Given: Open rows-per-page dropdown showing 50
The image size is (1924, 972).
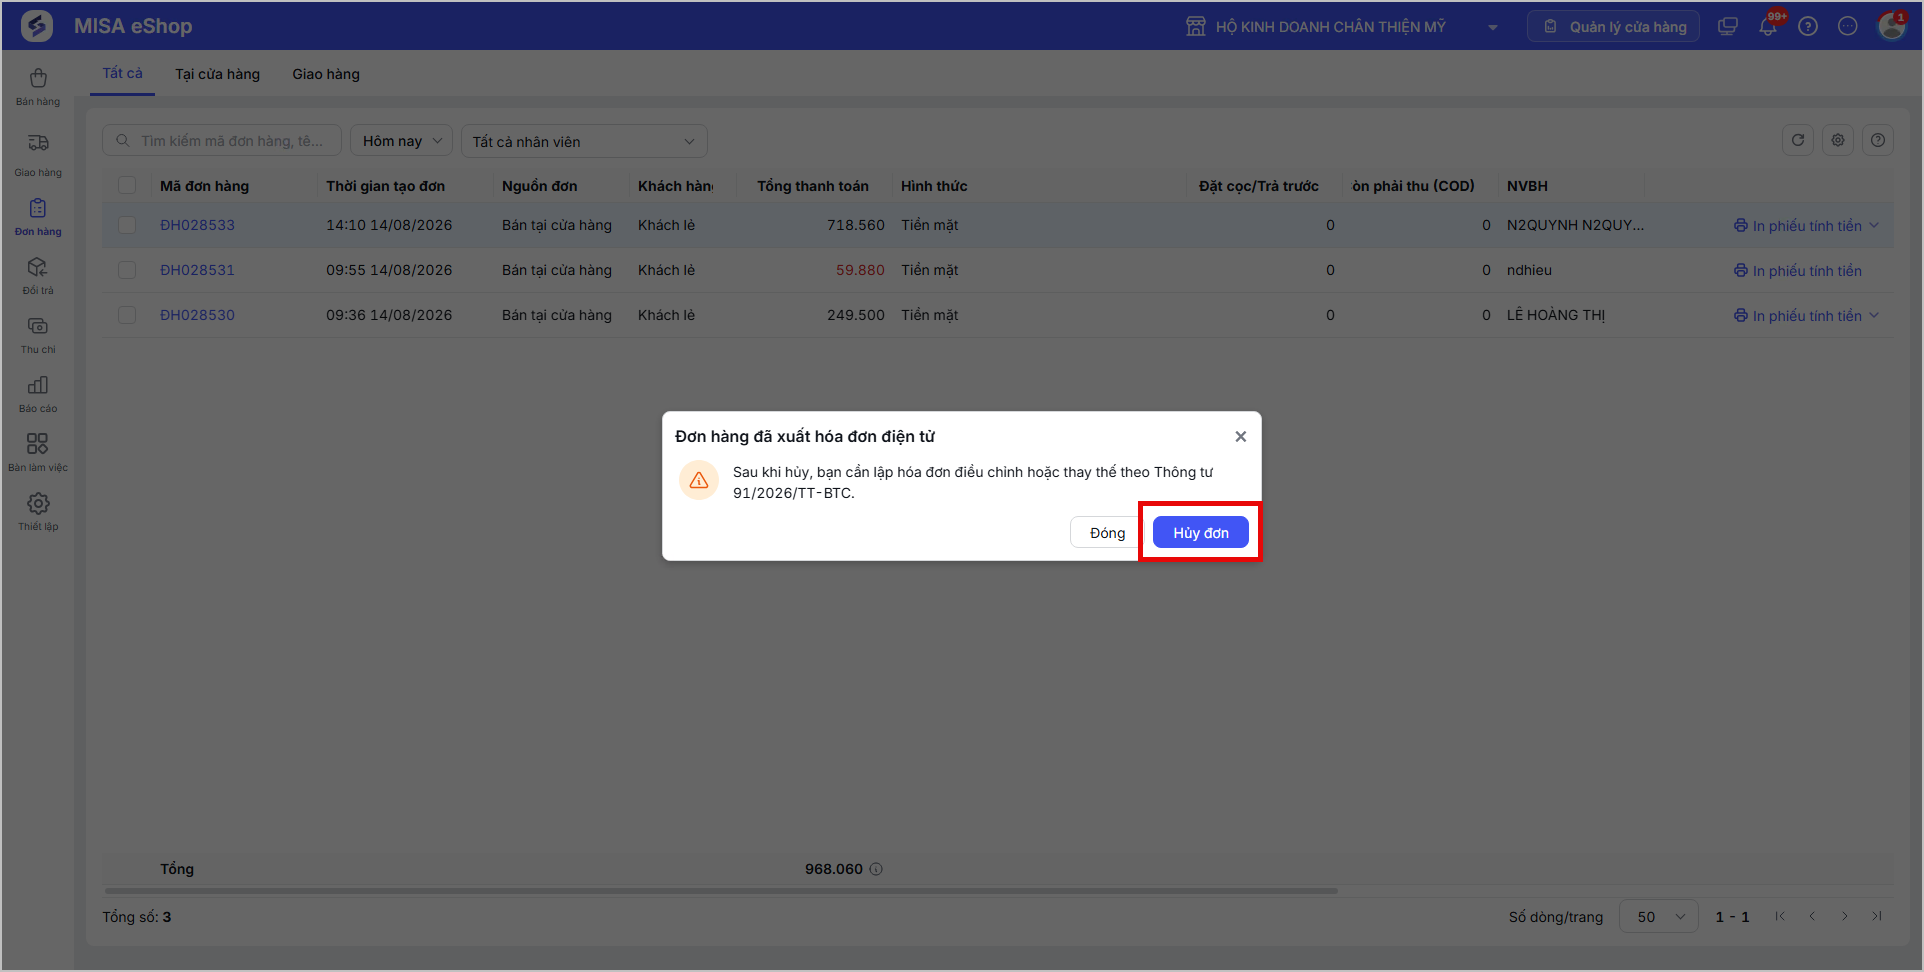Looking at the screenshot, I should (x=1660, y=917).
